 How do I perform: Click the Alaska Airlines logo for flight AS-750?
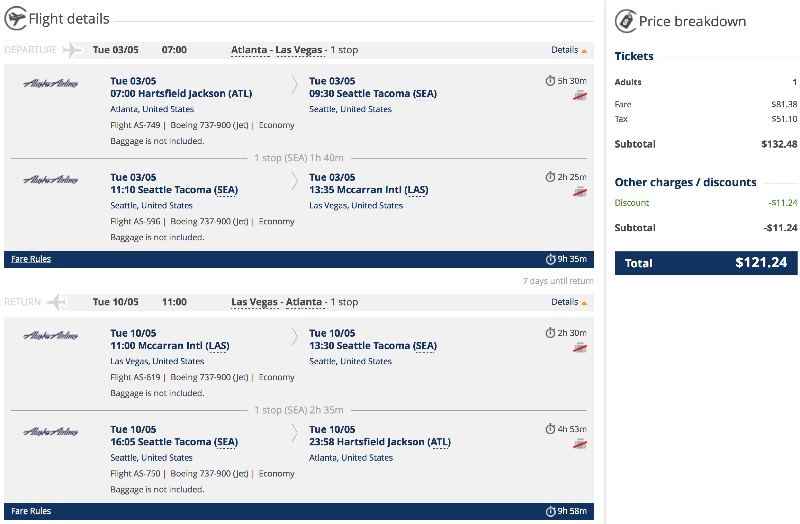click(51, 431)
